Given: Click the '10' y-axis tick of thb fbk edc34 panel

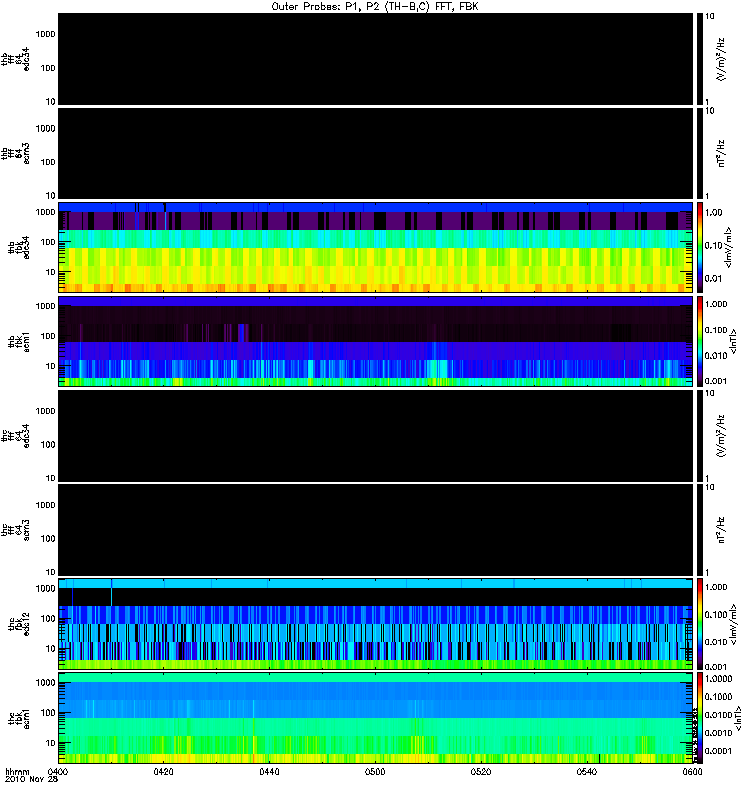Looking at the screenshot, I should [x=51, y=272].
